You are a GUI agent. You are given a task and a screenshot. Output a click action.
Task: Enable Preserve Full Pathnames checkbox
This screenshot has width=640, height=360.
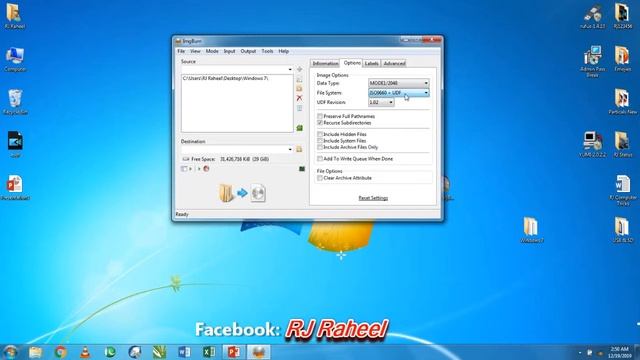[320, 116]
